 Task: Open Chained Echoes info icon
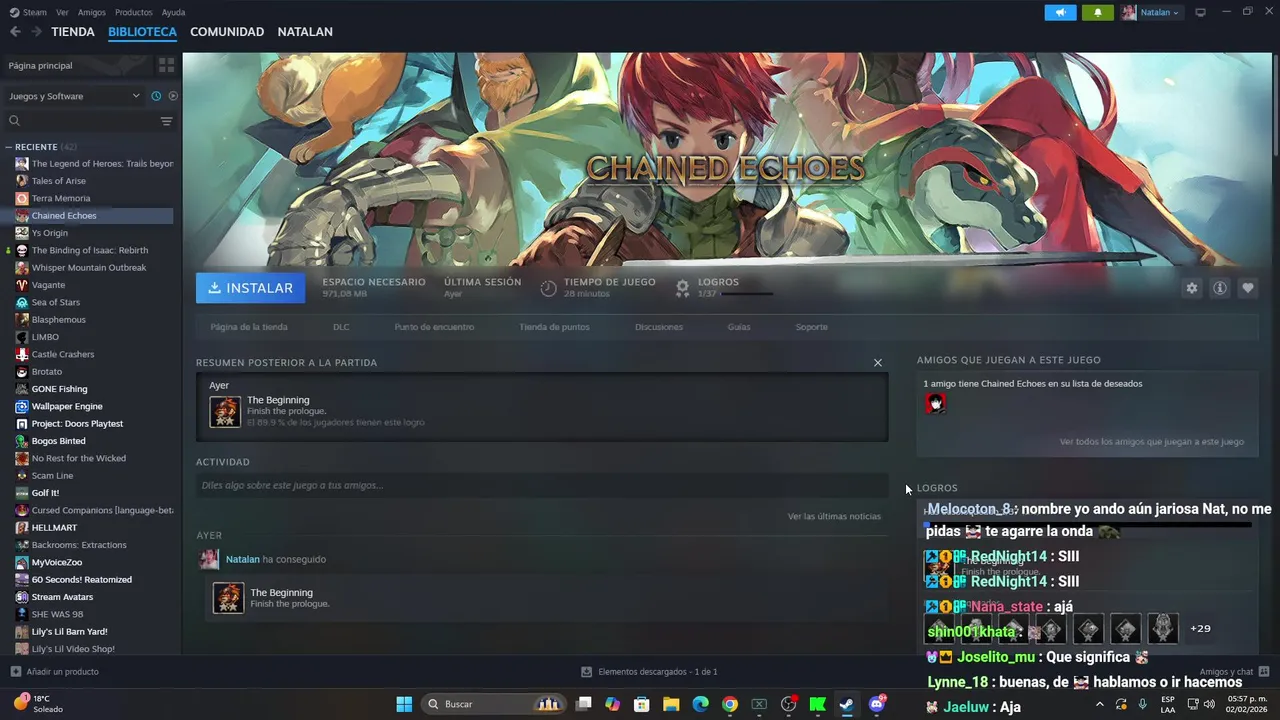pyautogui.click(x=1220, y=288)
